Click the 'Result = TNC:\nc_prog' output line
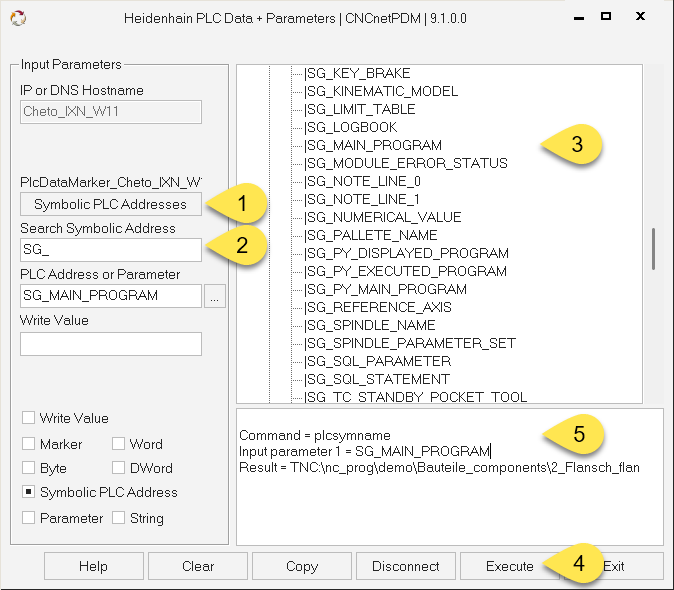 [x=439, y=468]
